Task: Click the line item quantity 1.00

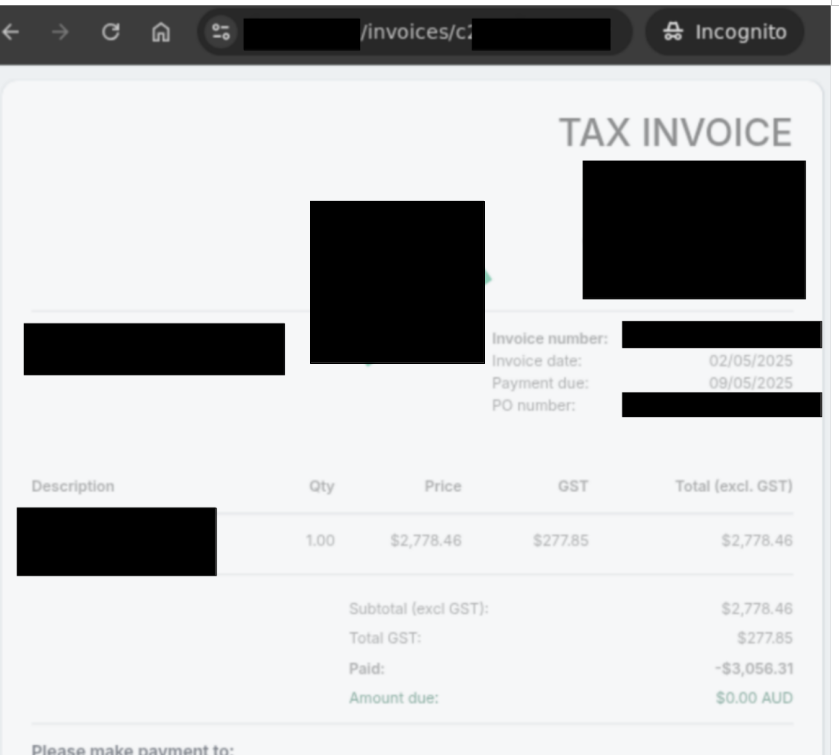Action: (x=320, y=541)
